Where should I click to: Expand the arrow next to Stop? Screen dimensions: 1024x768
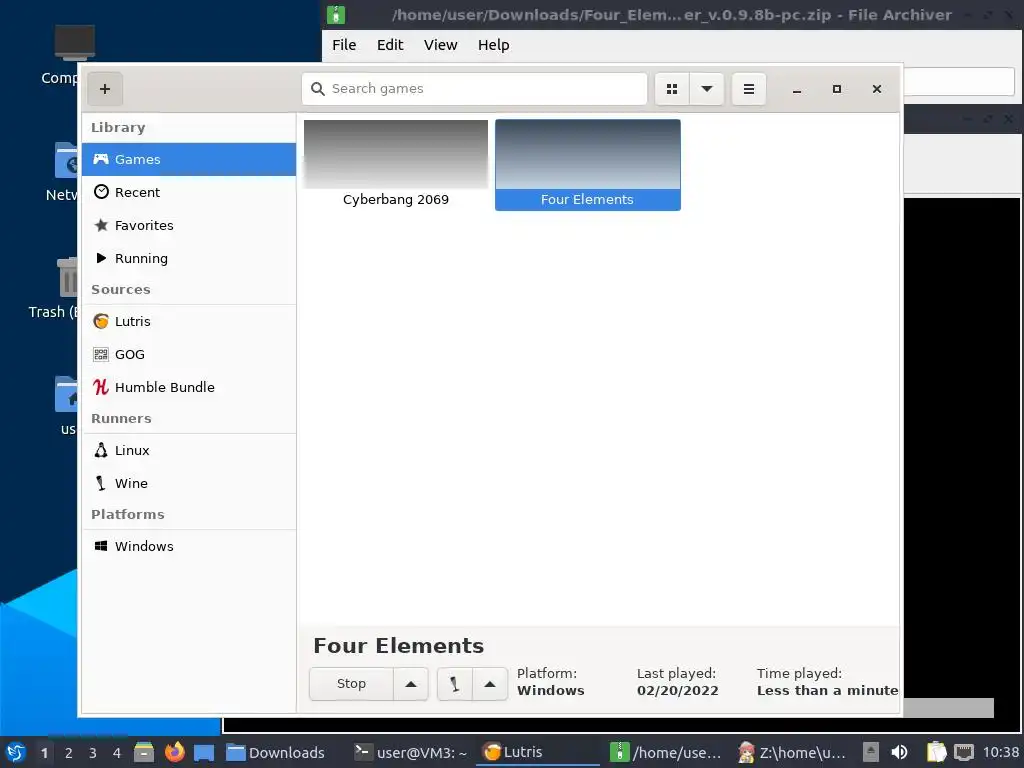[x=411, y=684]
